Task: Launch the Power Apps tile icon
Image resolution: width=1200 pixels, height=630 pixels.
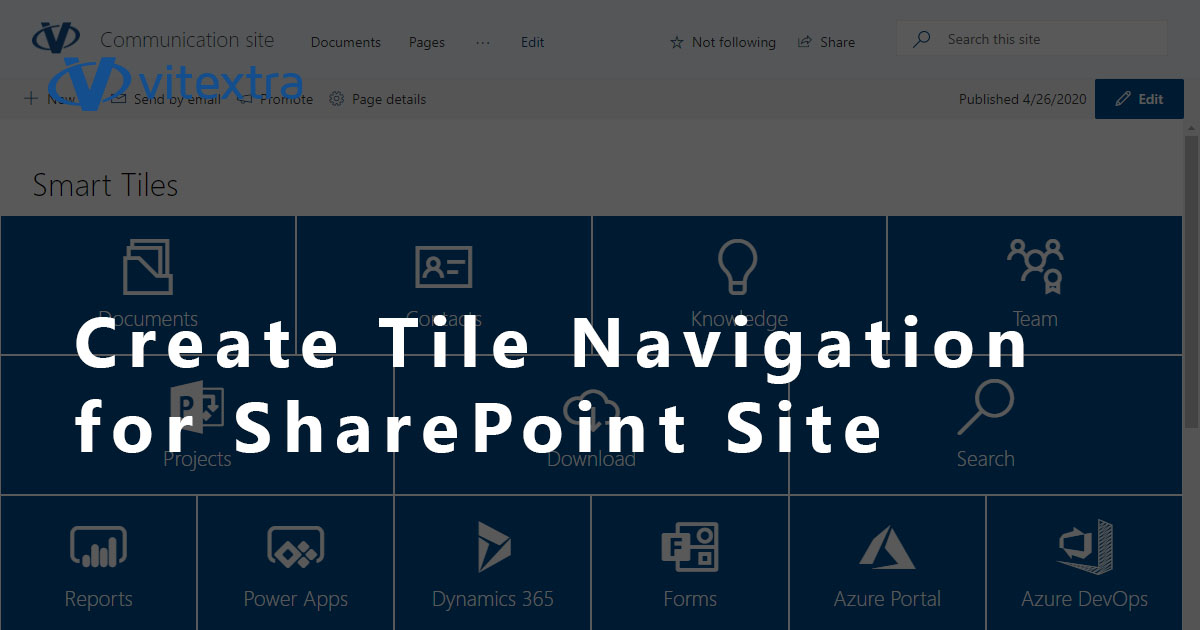Action: pos(295,548)
